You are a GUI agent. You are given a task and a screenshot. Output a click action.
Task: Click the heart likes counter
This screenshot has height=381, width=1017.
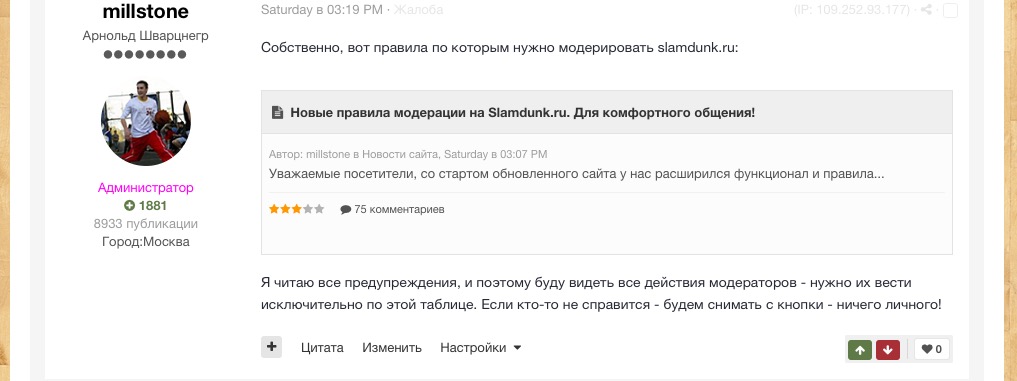(x=932, y=350)
